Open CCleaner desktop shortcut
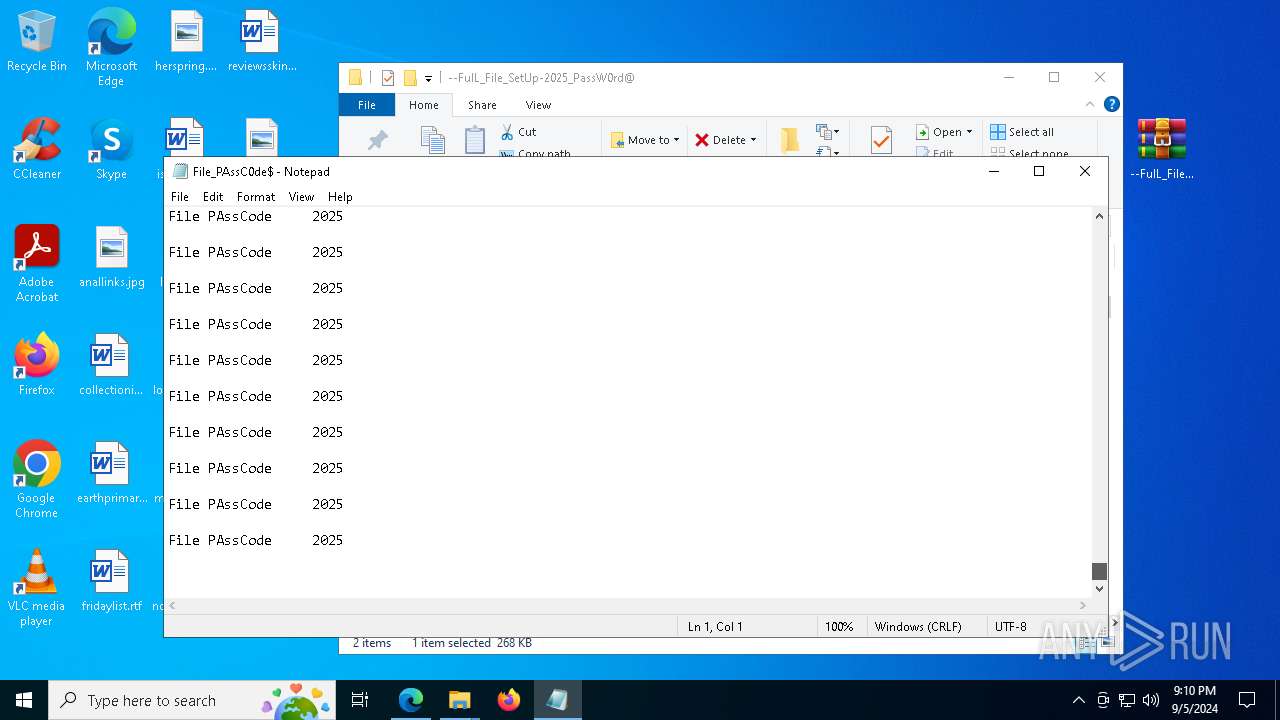This screenshot has height=720, width=1280. (37, 150)
